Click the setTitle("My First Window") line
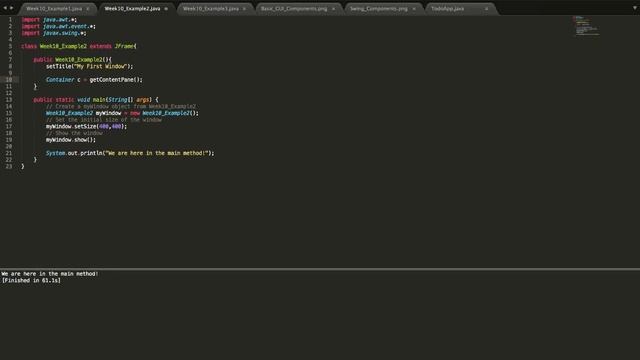The height and width of the screenshot is (360, 640). tap(89, 66)
